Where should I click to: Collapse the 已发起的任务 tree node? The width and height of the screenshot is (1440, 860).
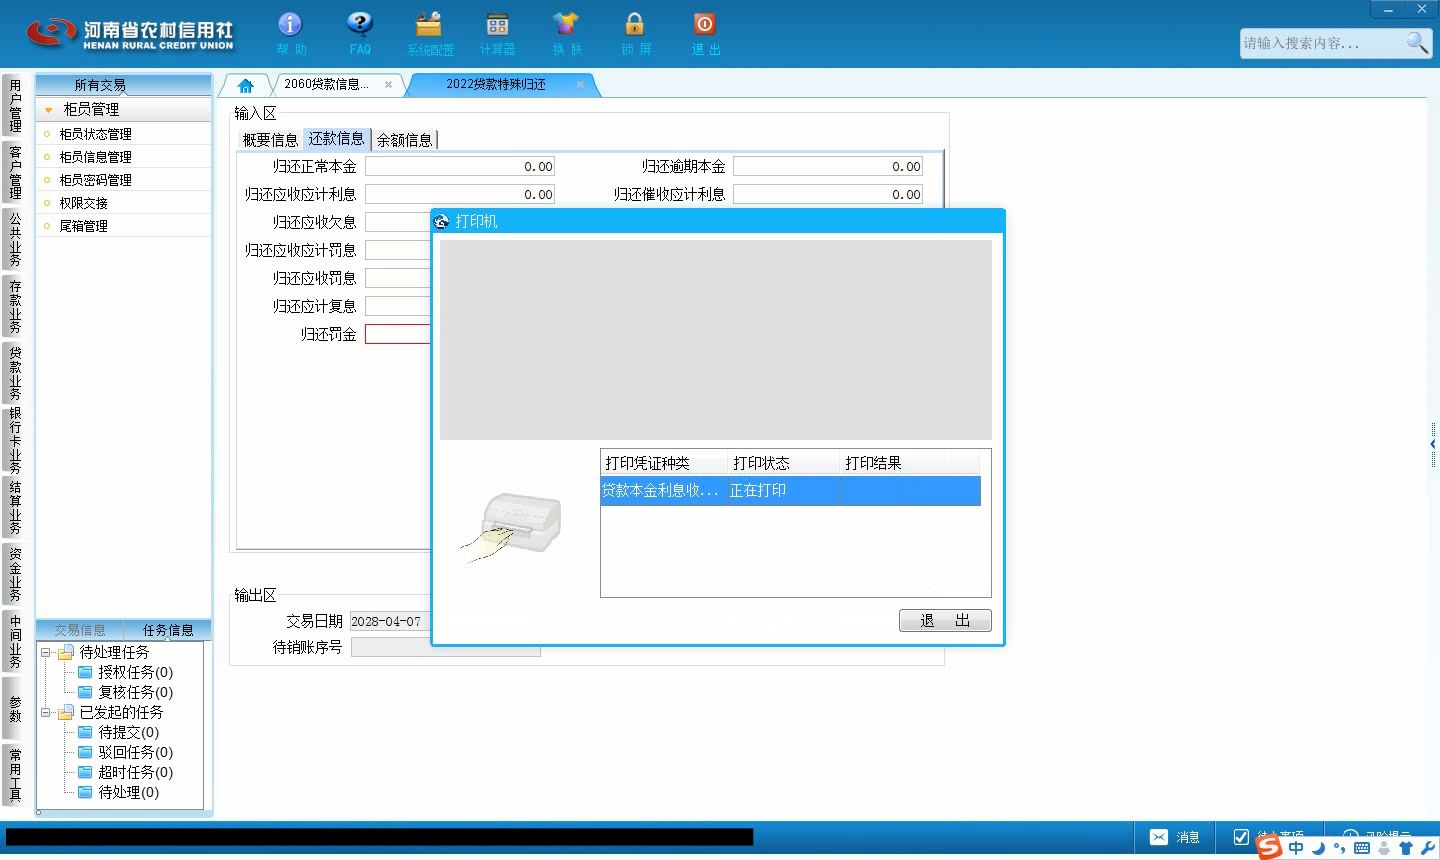tap(45, 712)
